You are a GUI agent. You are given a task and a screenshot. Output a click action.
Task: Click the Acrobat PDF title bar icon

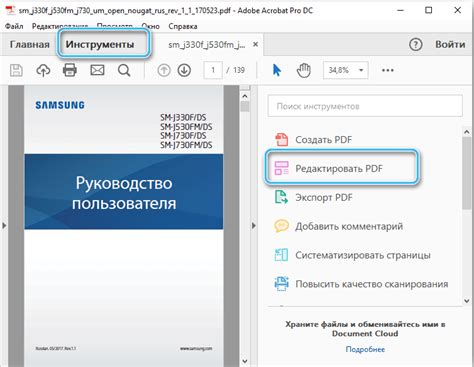coord(10,10)
